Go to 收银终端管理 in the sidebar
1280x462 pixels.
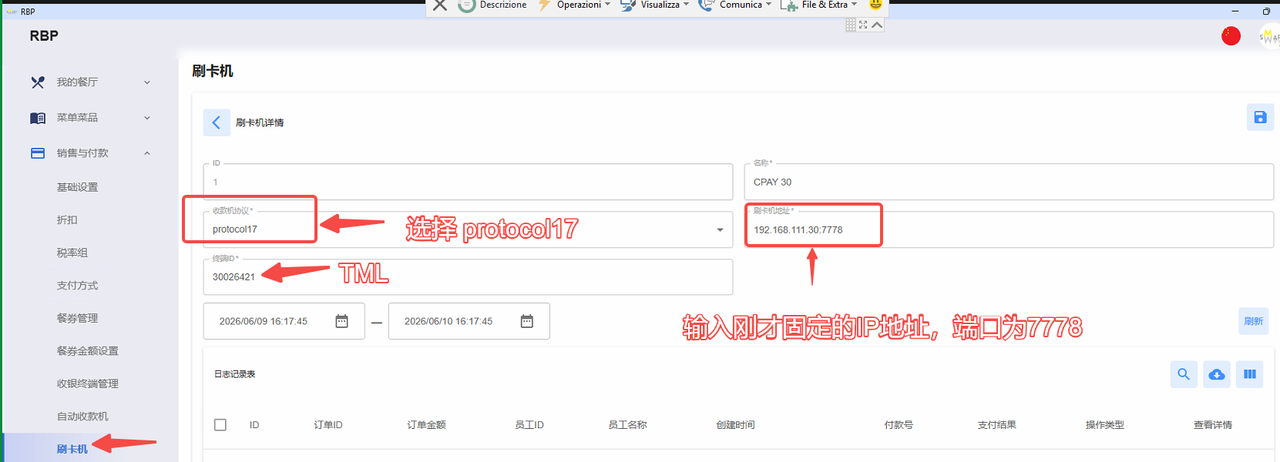88,384
